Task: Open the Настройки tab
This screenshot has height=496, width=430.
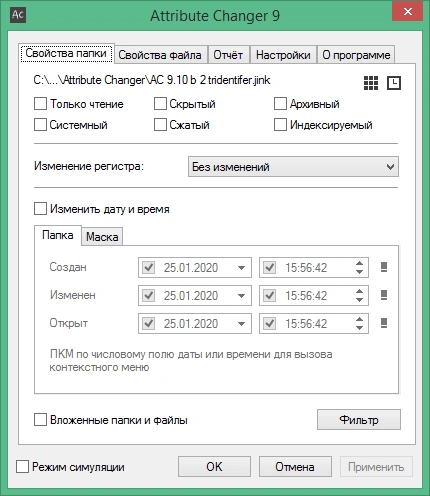Action: click(283, 55)
